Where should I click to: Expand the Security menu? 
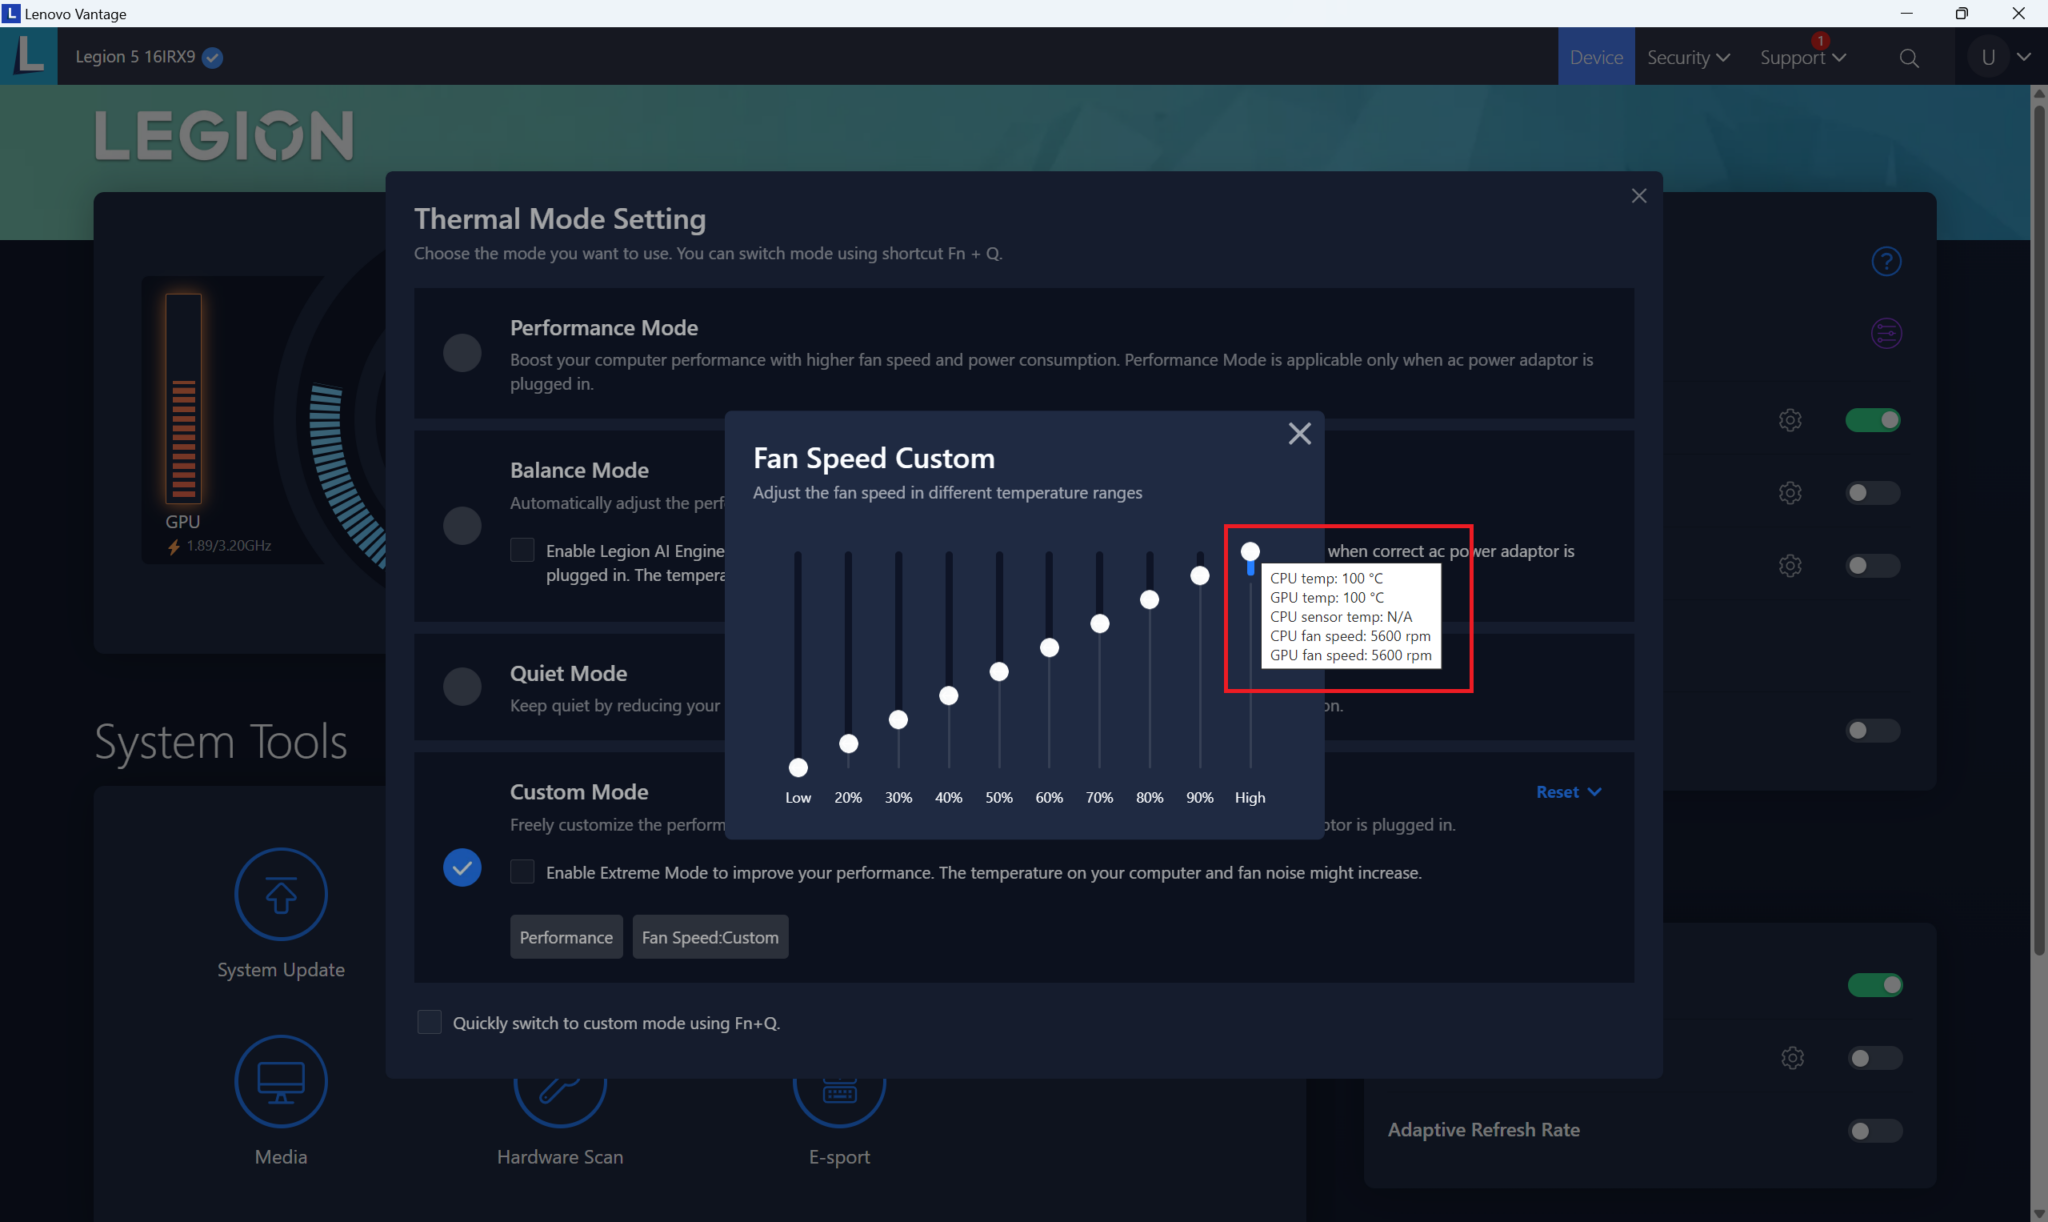[1688, 57]
